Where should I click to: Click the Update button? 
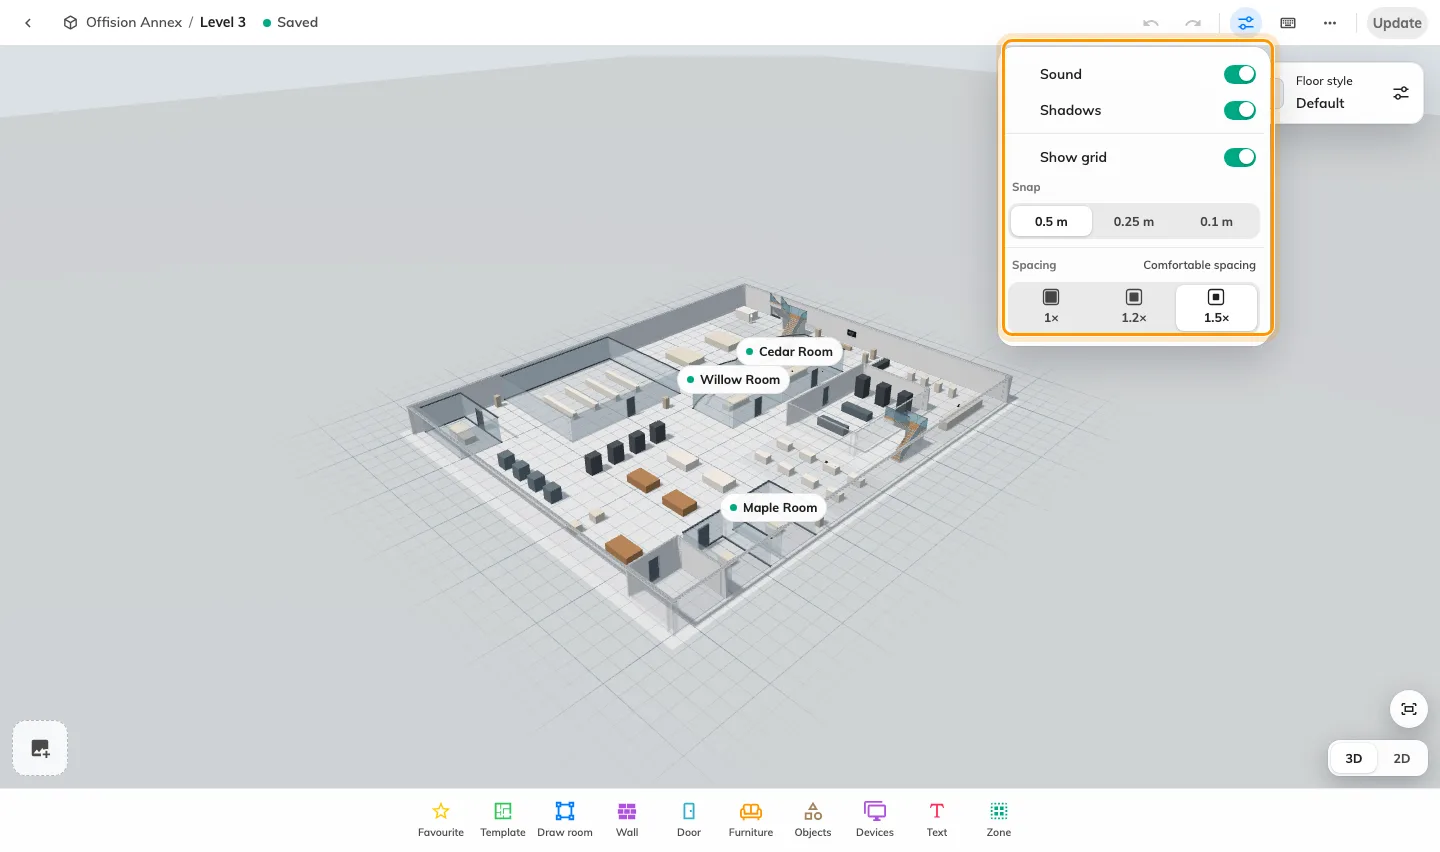click(x=1397, y=23)
